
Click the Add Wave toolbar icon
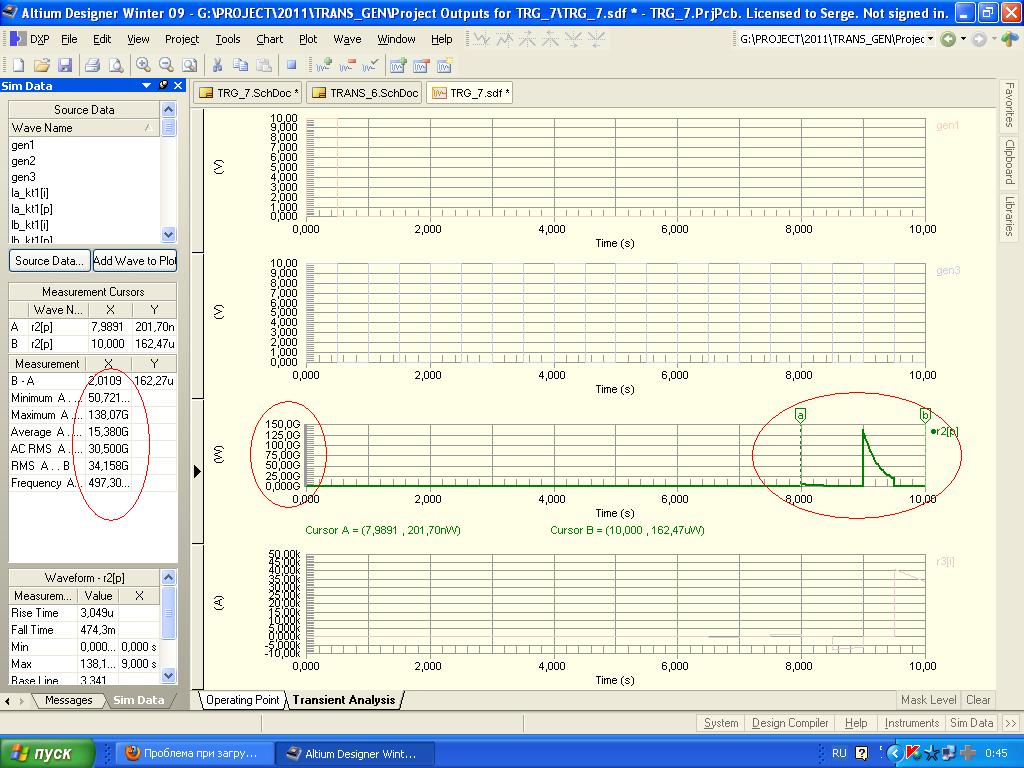324,65
